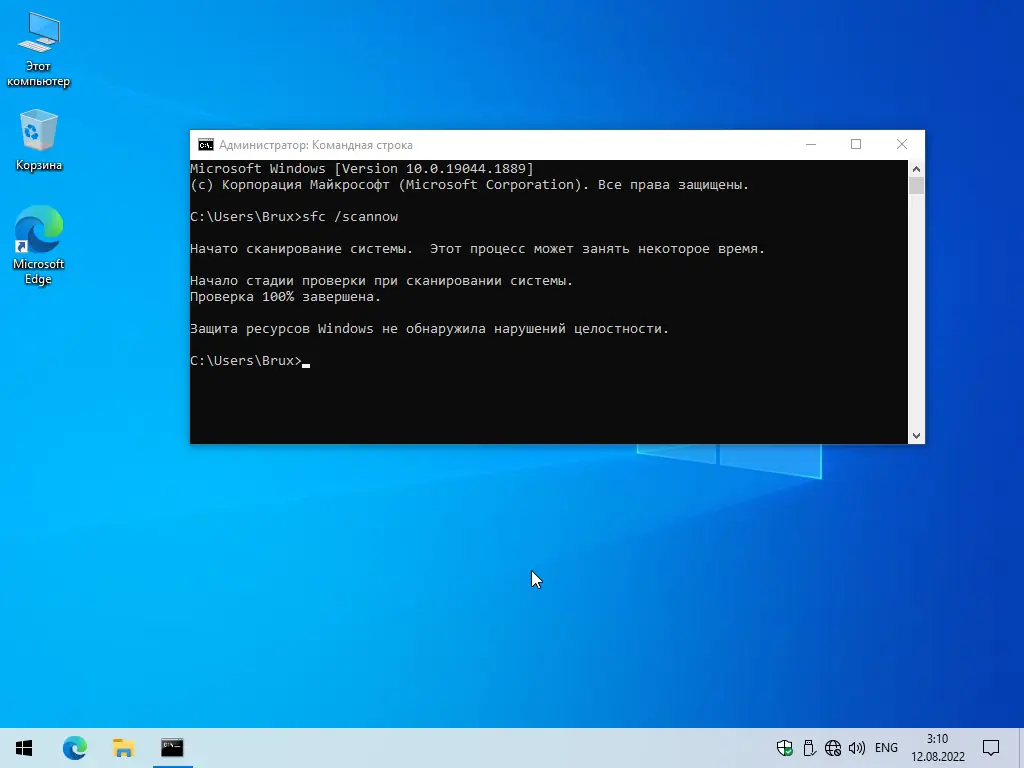1024x768 pixels.
Task: Click the Администратор: Командная строка title text
Action: click(x=316, y=145)
